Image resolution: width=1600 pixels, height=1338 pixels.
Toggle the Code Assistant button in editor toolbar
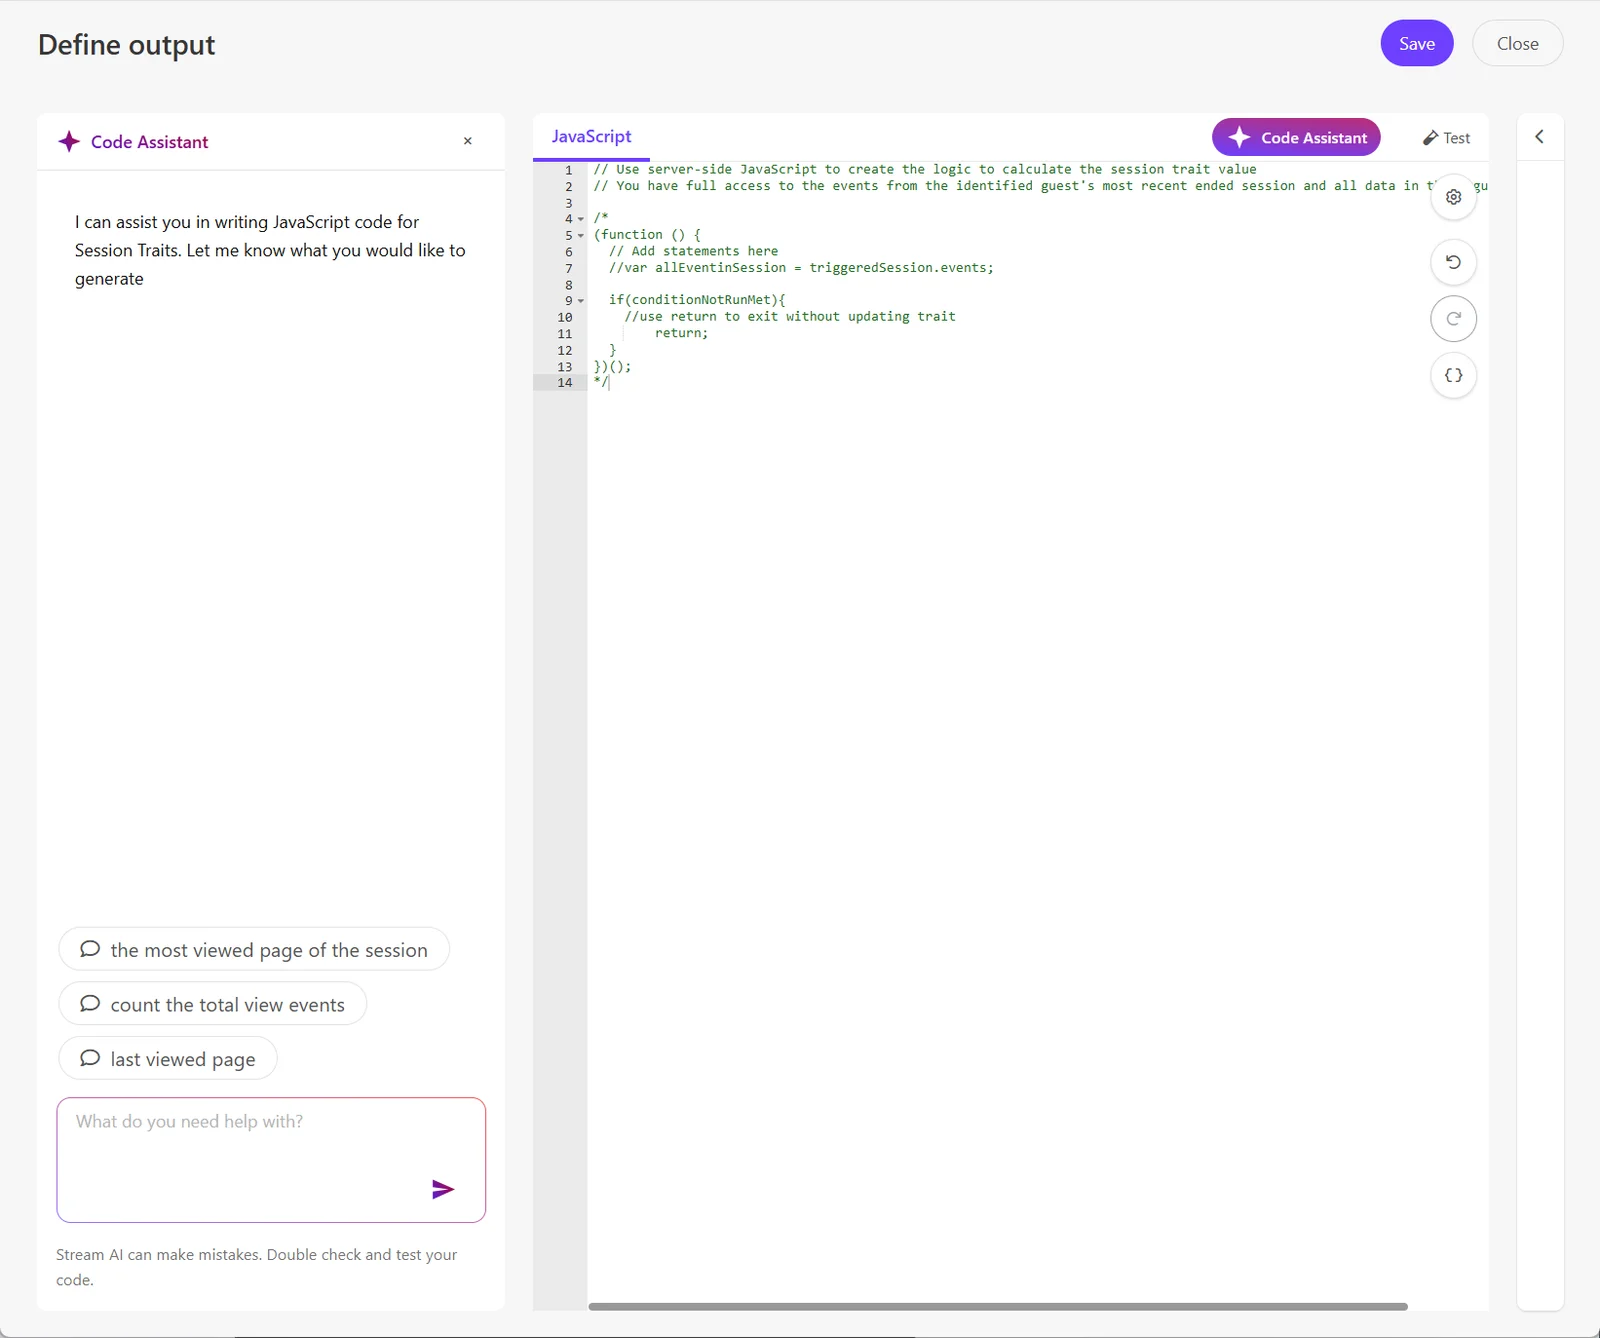pos(1296,137)
